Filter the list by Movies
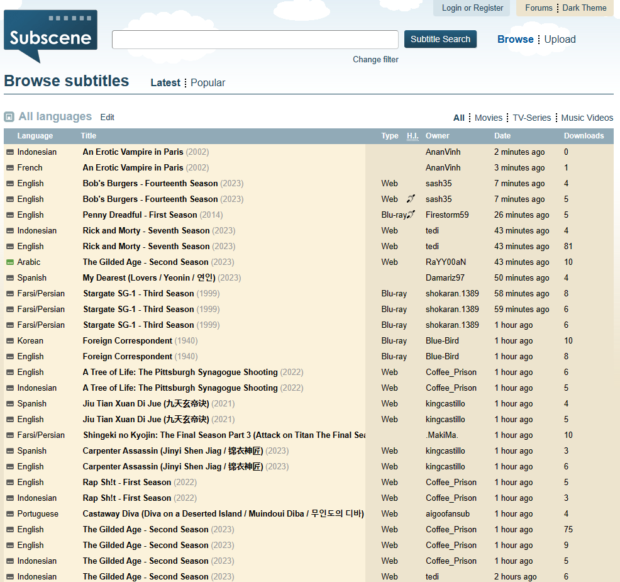Image resolution: width=620 pixels, height=582 pixels. pos(488,118)
